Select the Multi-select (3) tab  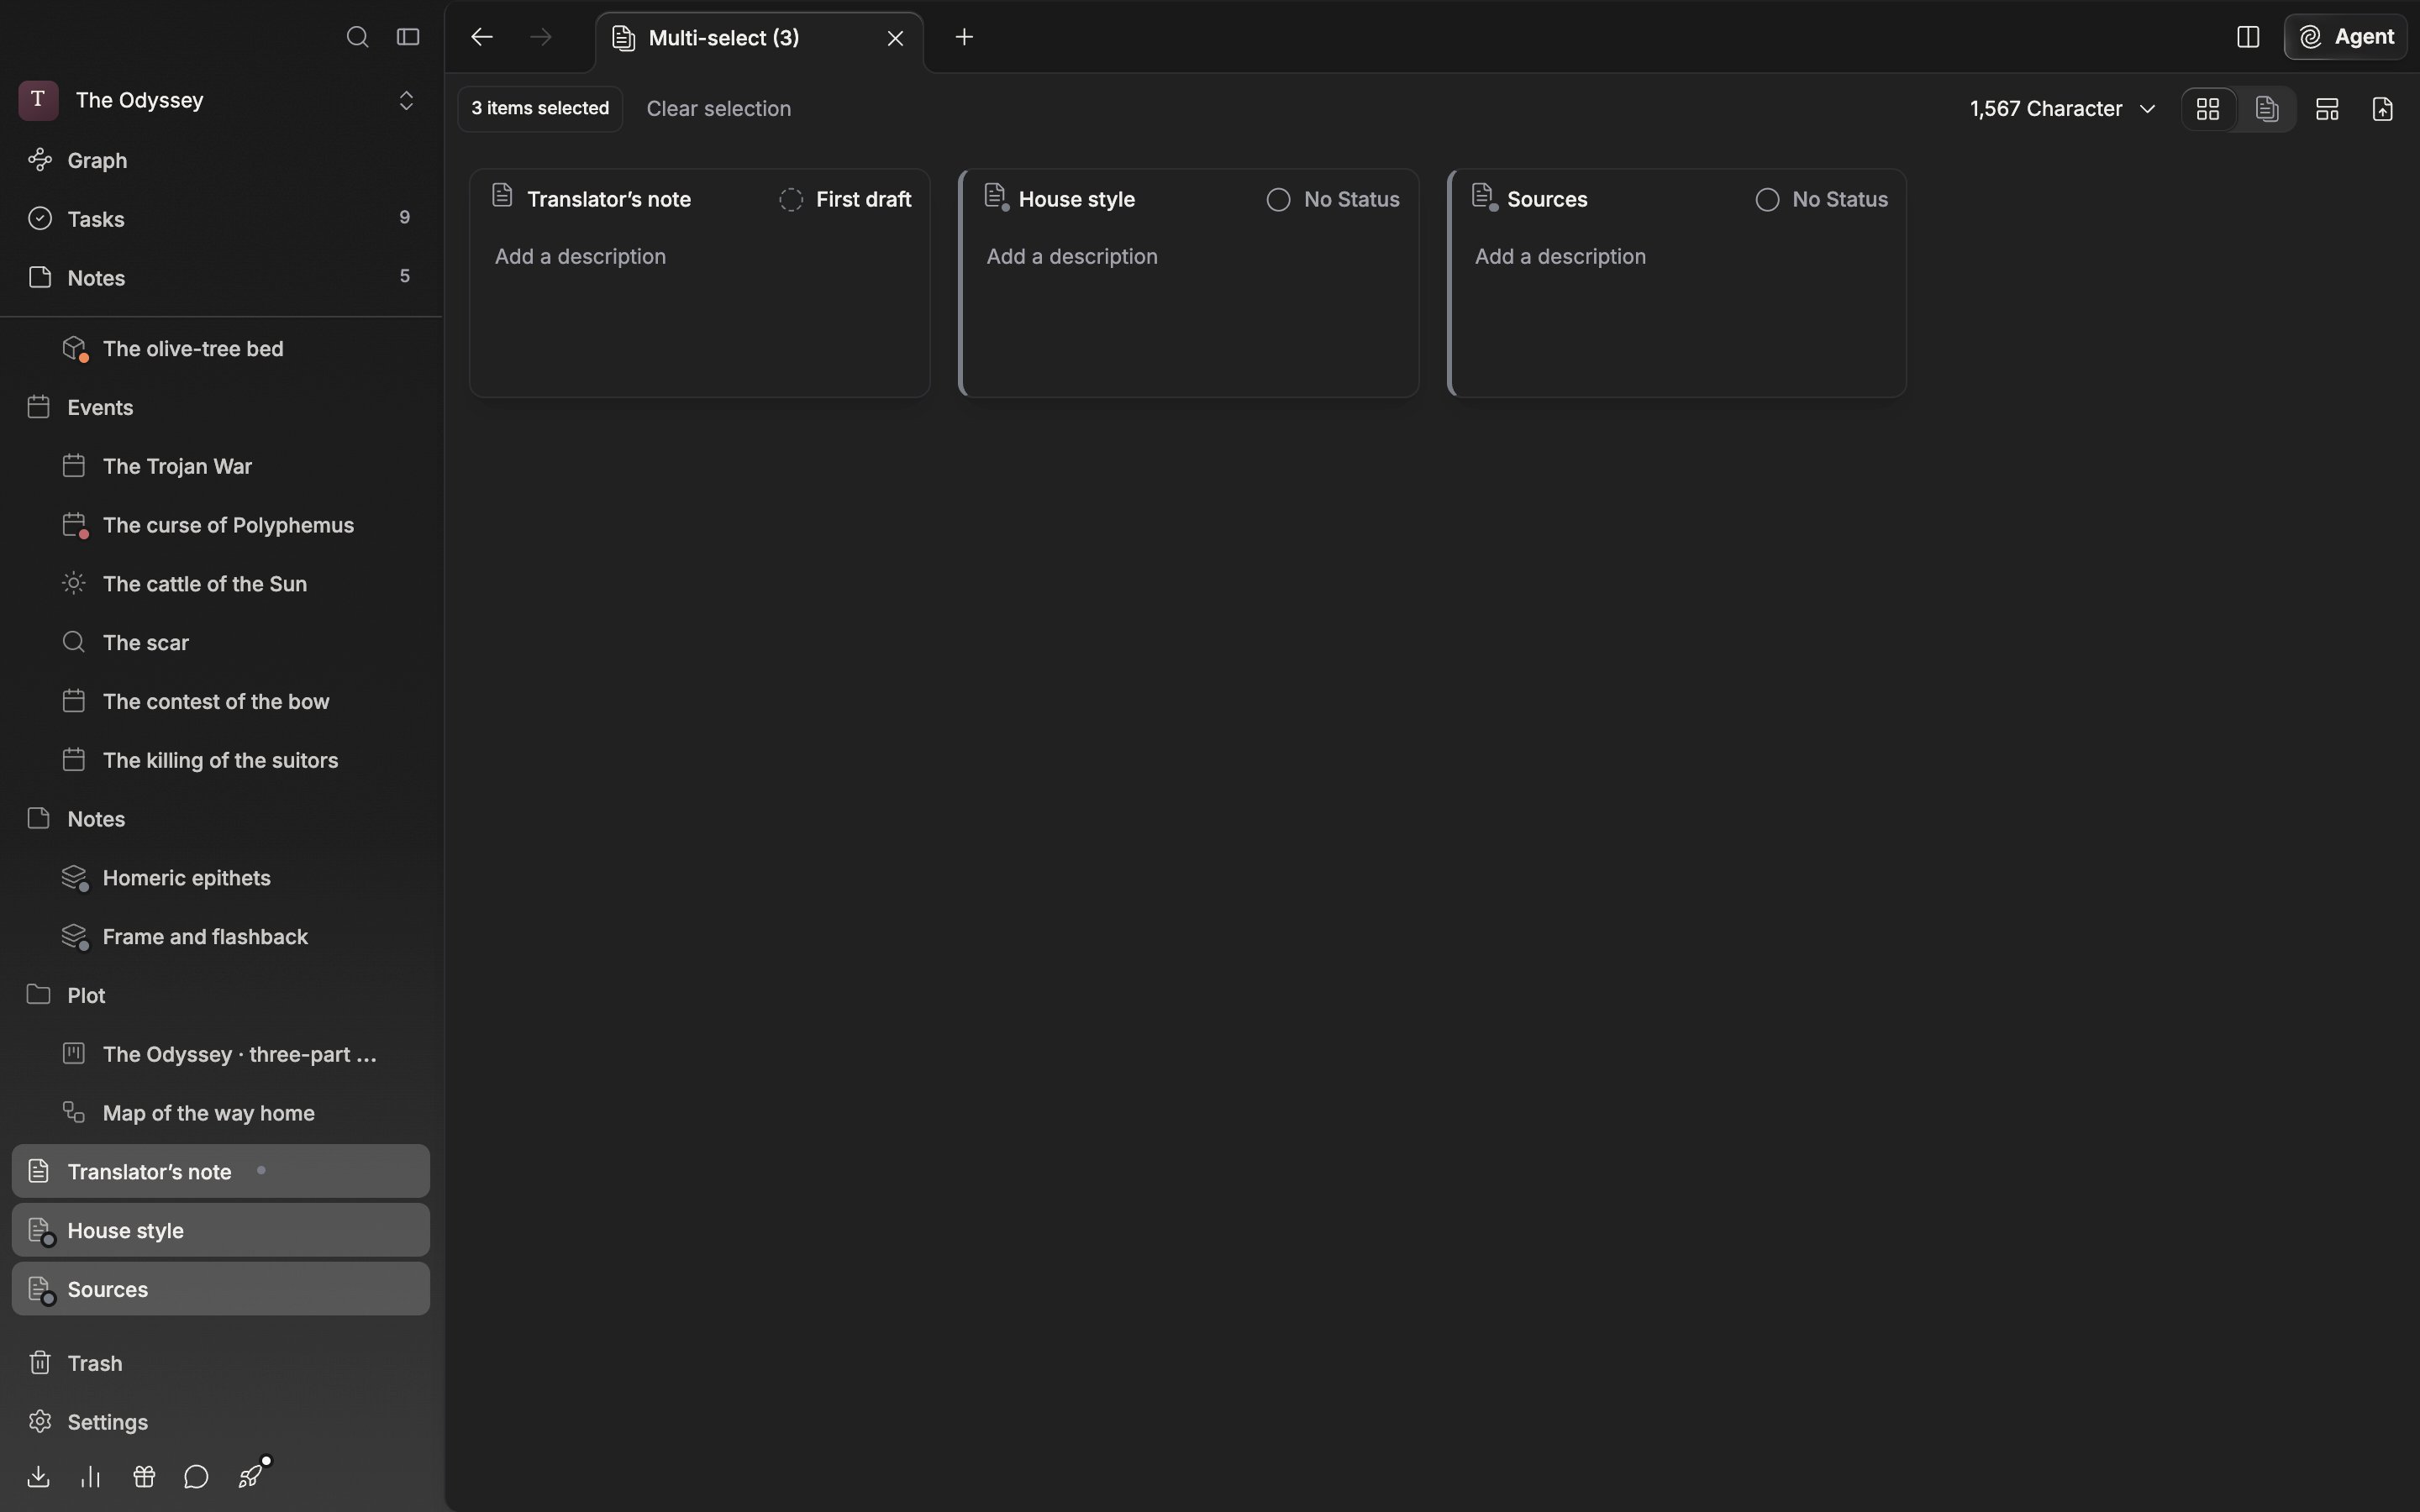(759, 38)
